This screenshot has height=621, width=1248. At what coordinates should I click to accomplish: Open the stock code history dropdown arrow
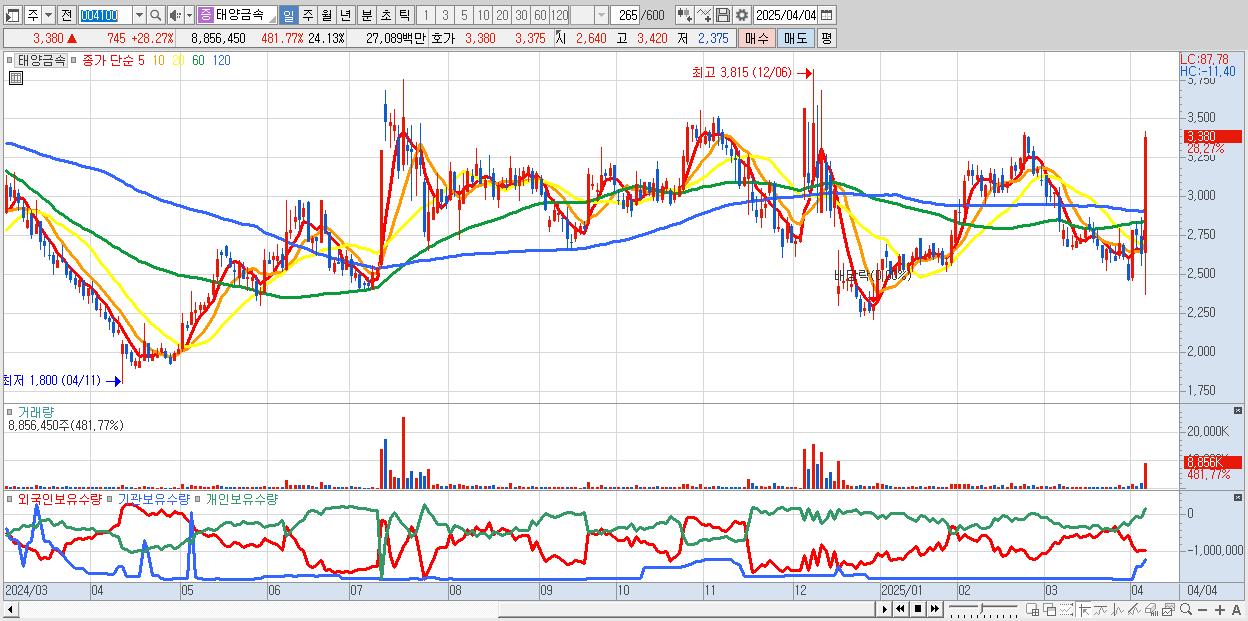point(139,15)
